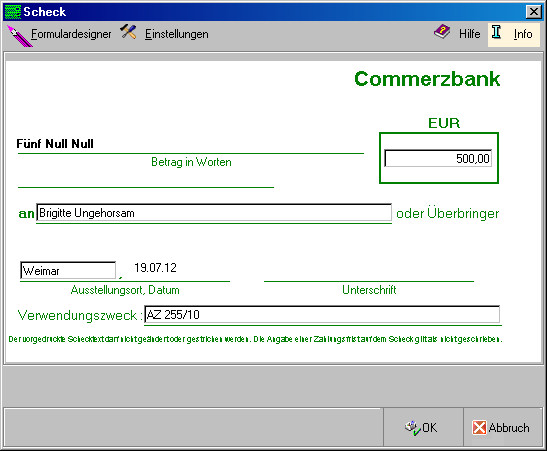Click the Info cursor icon
547x451 pixels.
coord(496,32)
